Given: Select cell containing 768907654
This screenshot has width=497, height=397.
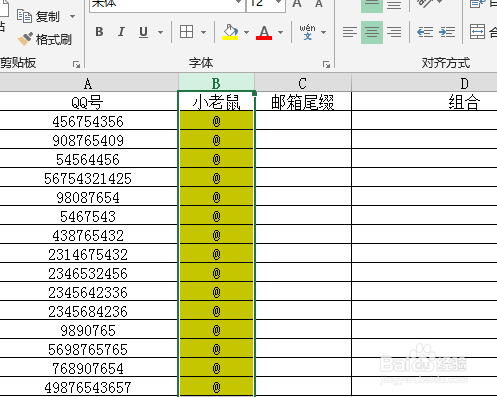Looking at the screenshot, I should click(x=88, y=368).
